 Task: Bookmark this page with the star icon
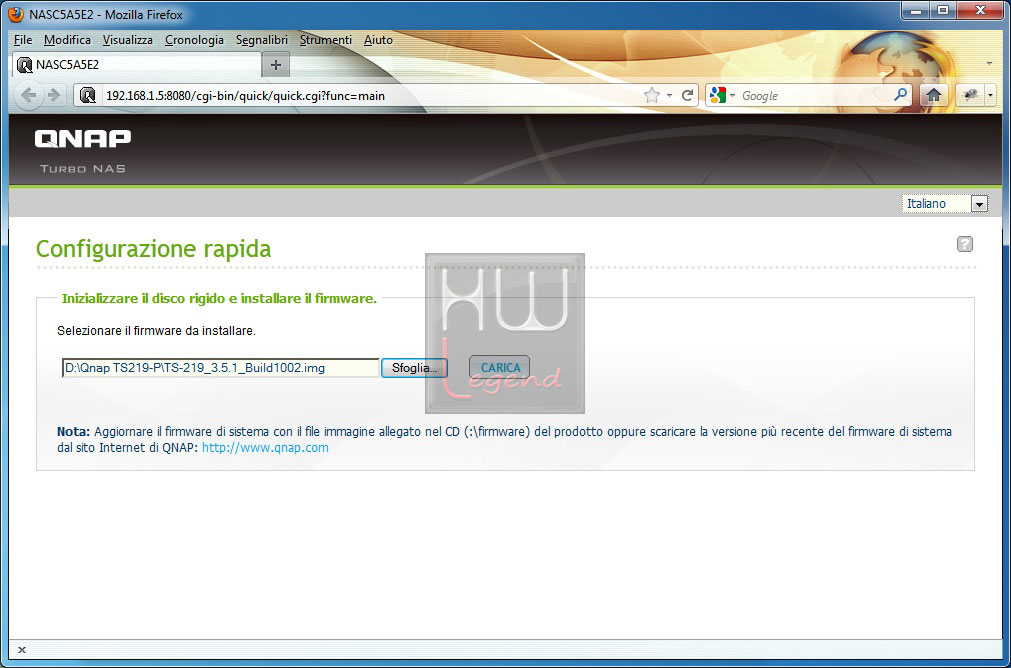pyautogui.click(x=652, y=95)
